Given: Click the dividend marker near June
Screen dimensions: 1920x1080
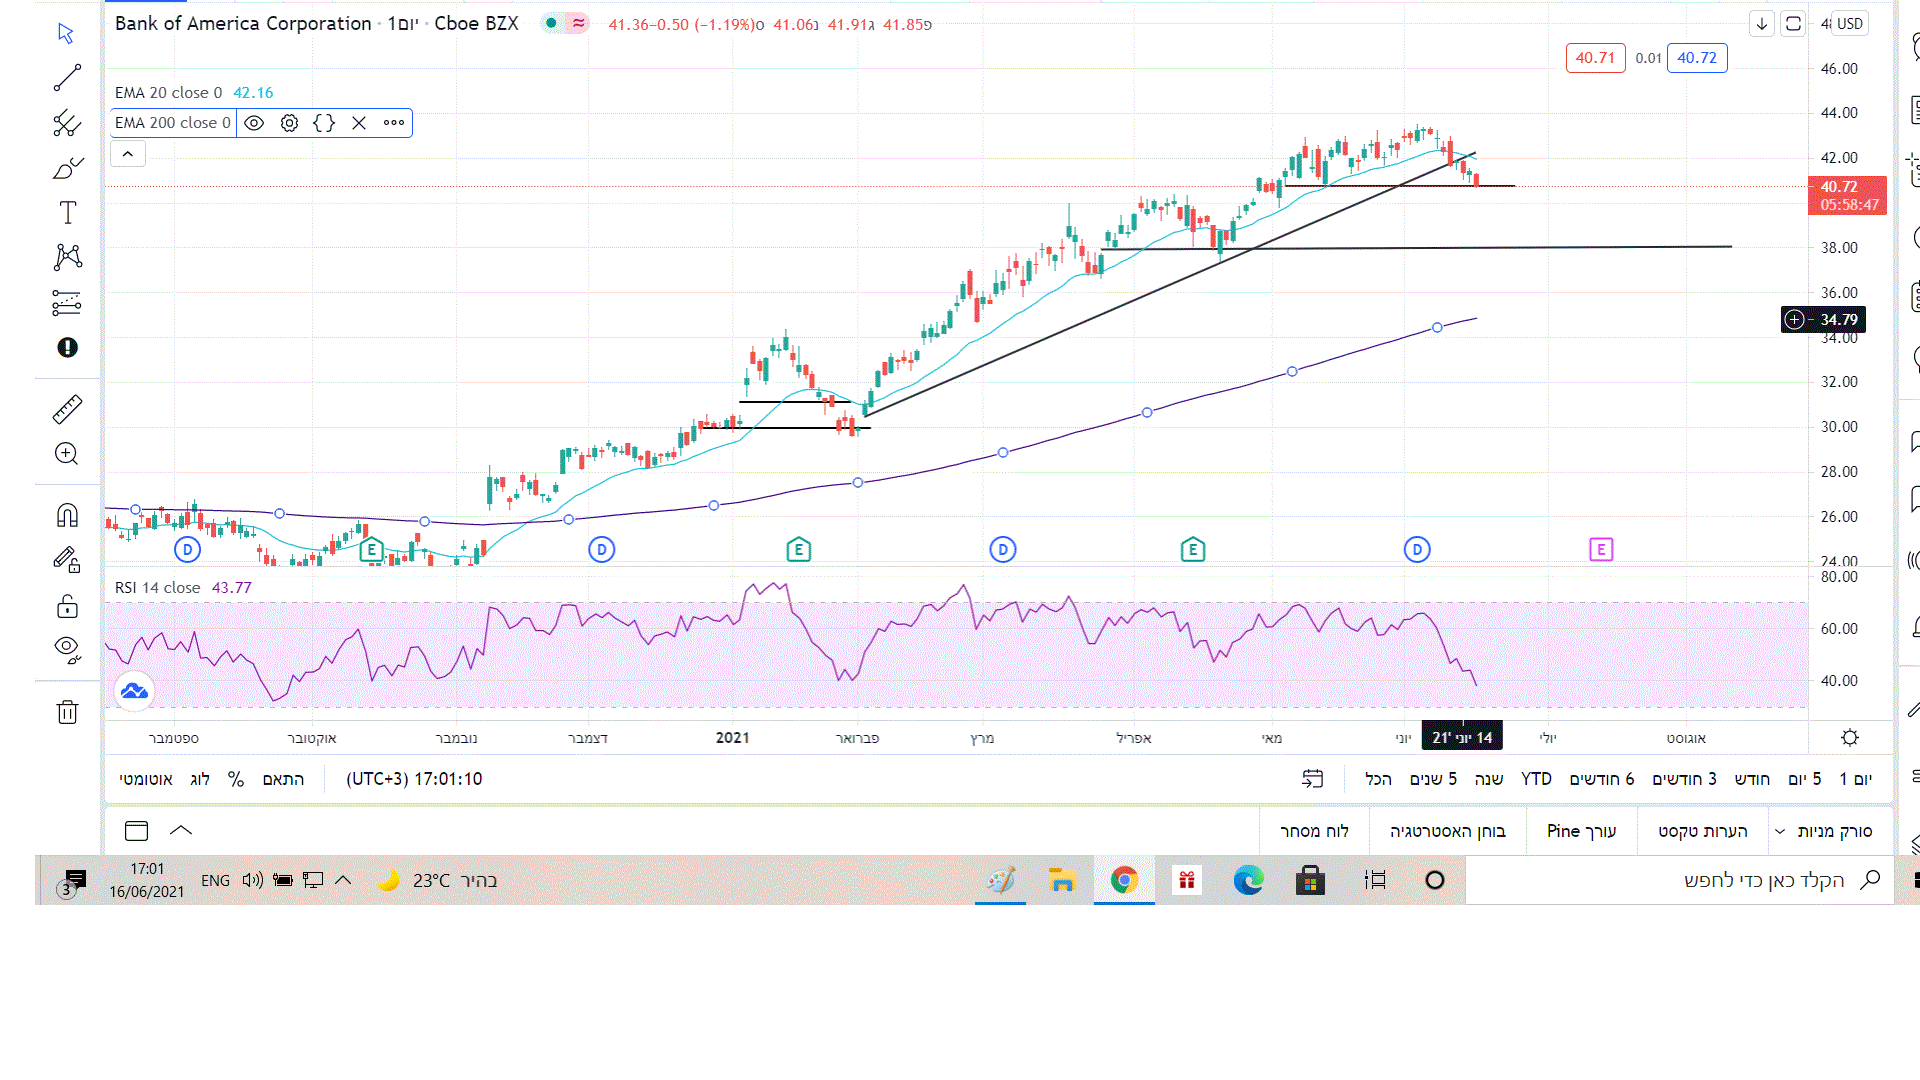Looking at the screenshot, I should click(1417, 549).
